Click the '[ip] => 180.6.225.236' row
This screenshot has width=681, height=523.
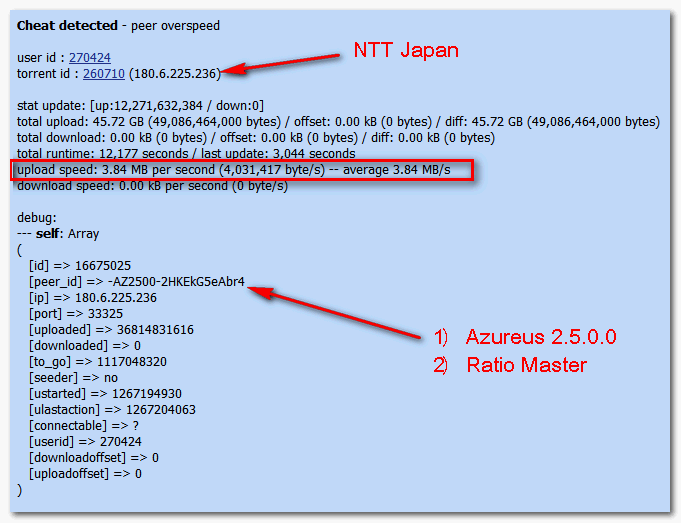[93, 298]
